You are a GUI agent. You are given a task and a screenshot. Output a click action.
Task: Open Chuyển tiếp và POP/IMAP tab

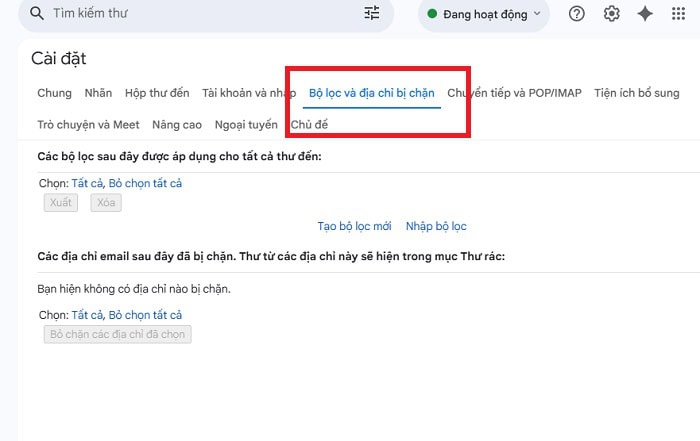tap(514, 93)
